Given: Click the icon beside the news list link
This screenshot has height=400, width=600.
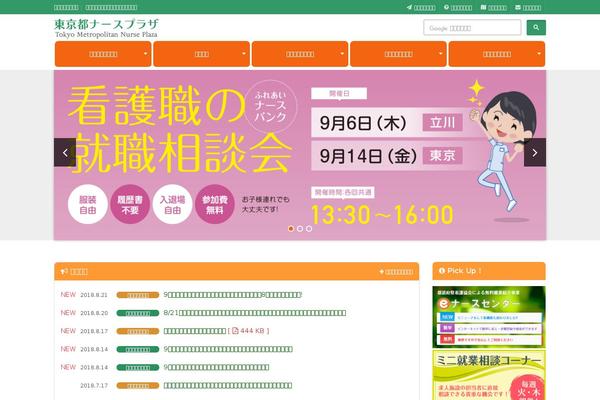Looking at the screenshot, I should click(381, 272).
